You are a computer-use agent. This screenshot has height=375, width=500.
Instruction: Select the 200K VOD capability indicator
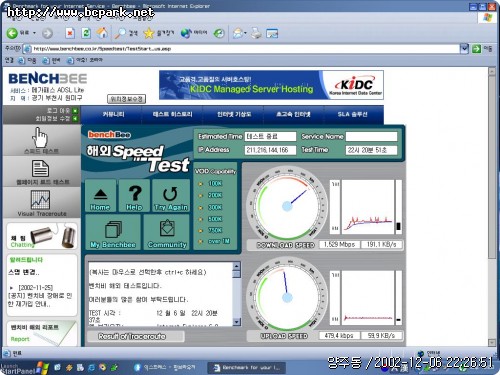coord(211,195)
